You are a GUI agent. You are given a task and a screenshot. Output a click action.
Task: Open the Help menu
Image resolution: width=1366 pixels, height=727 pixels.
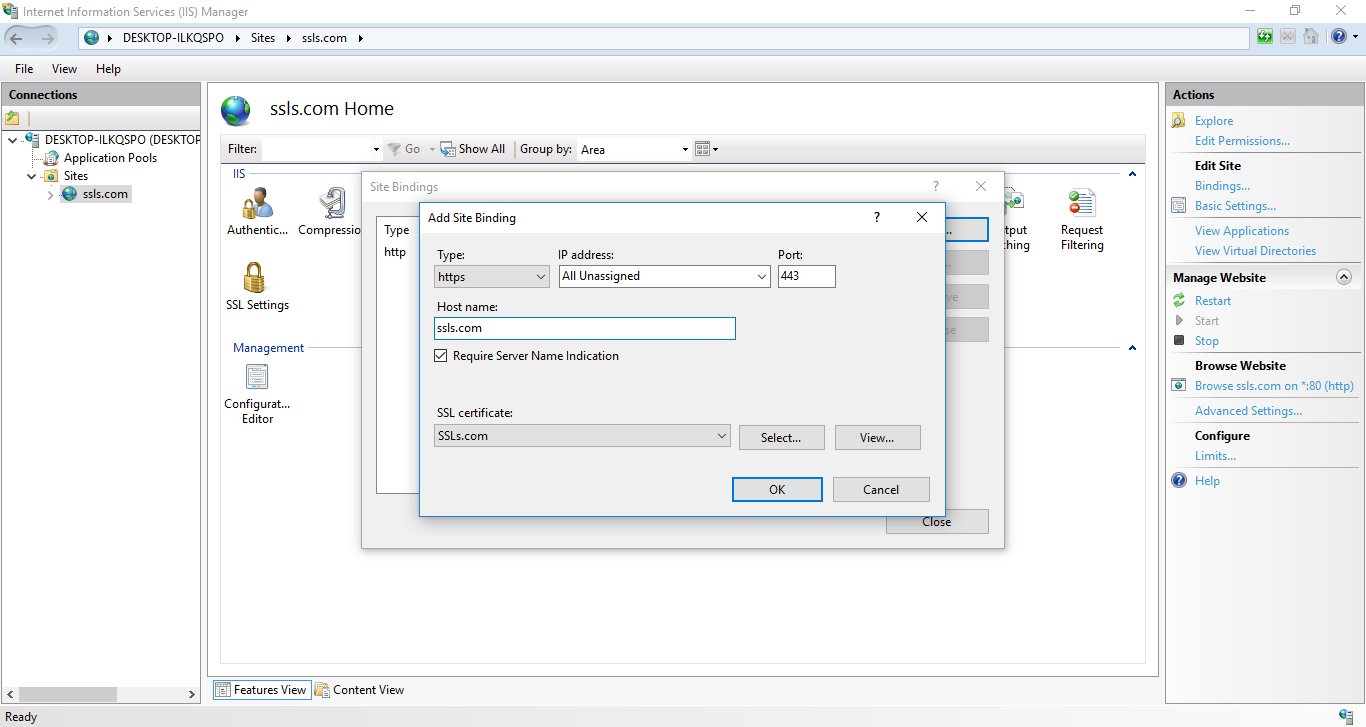108,69
